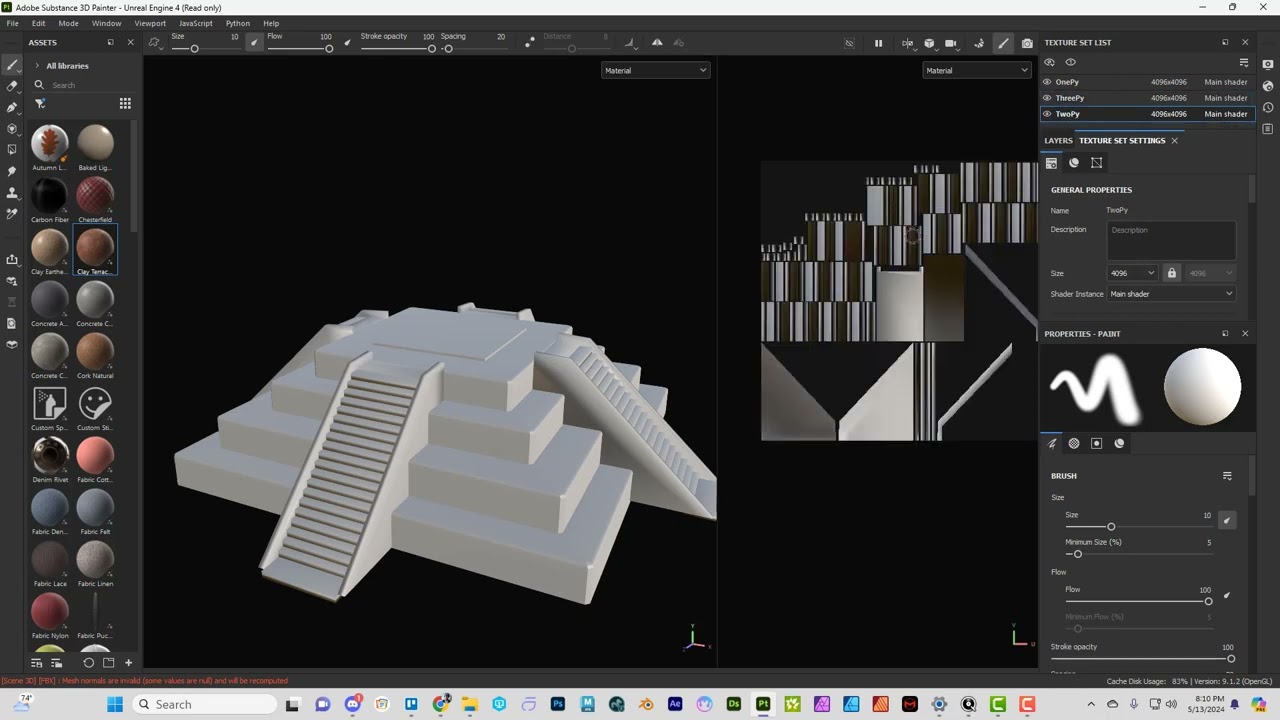
Task: Toggle visibility of TwoPy texture set
Action: point(1047,114)
